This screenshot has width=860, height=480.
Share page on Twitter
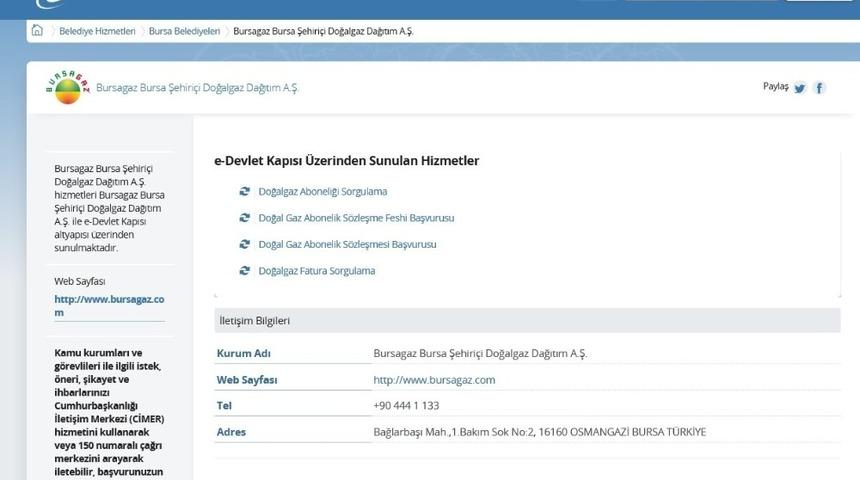[800, 88]
